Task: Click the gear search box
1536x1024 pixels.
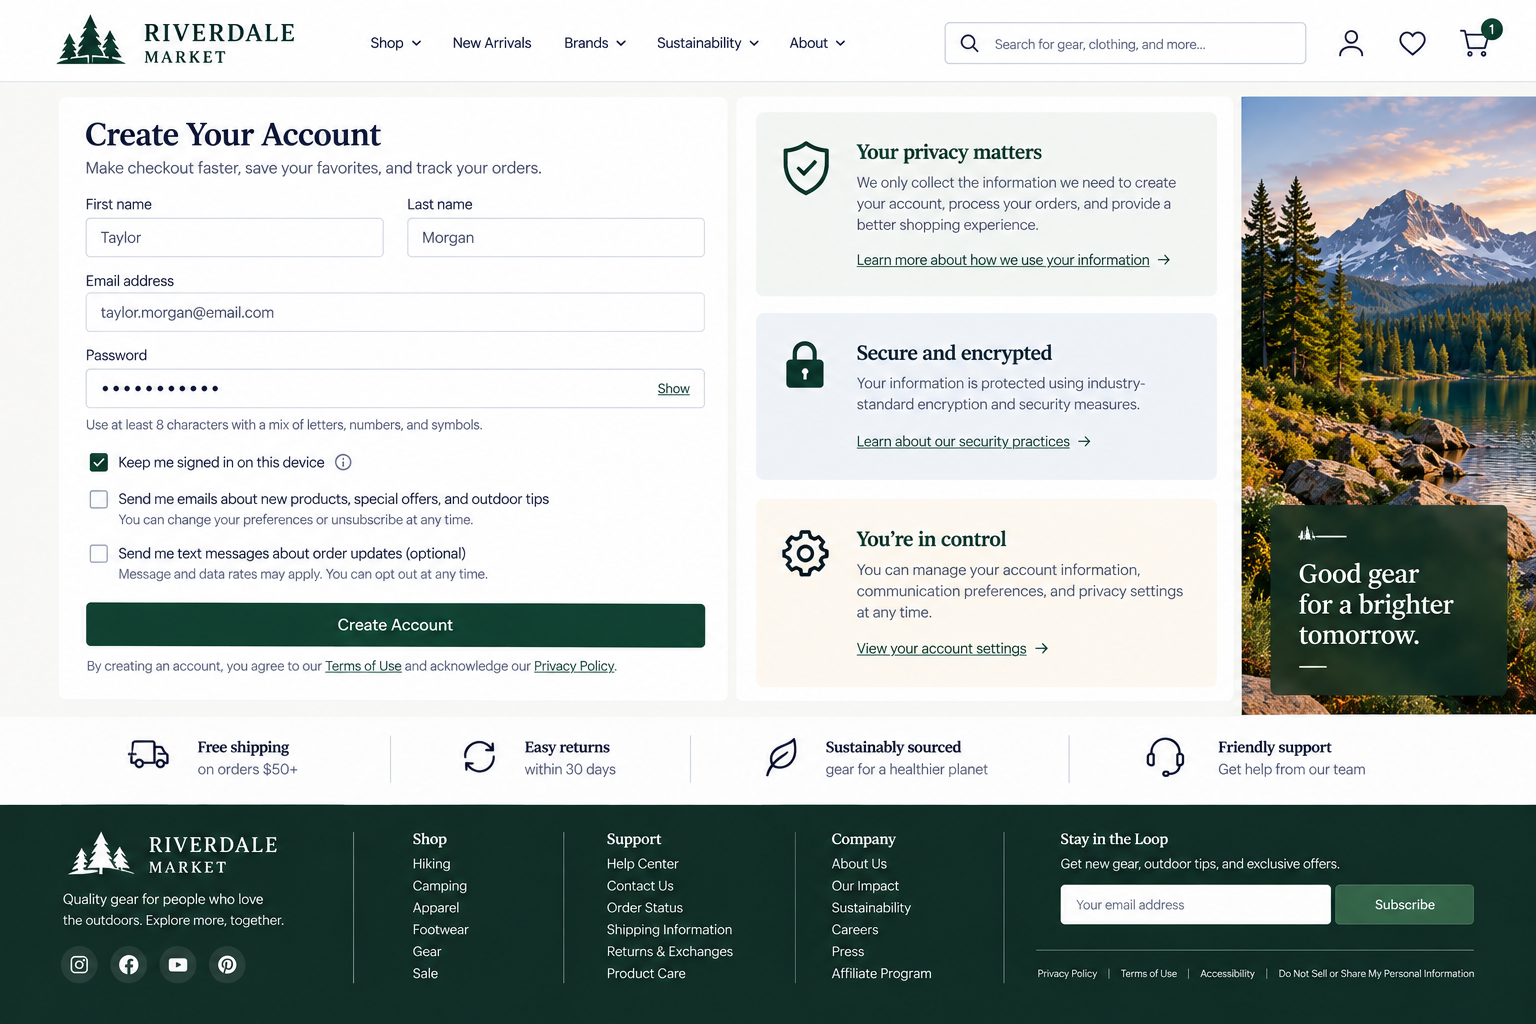Action: coord(1125,43)
